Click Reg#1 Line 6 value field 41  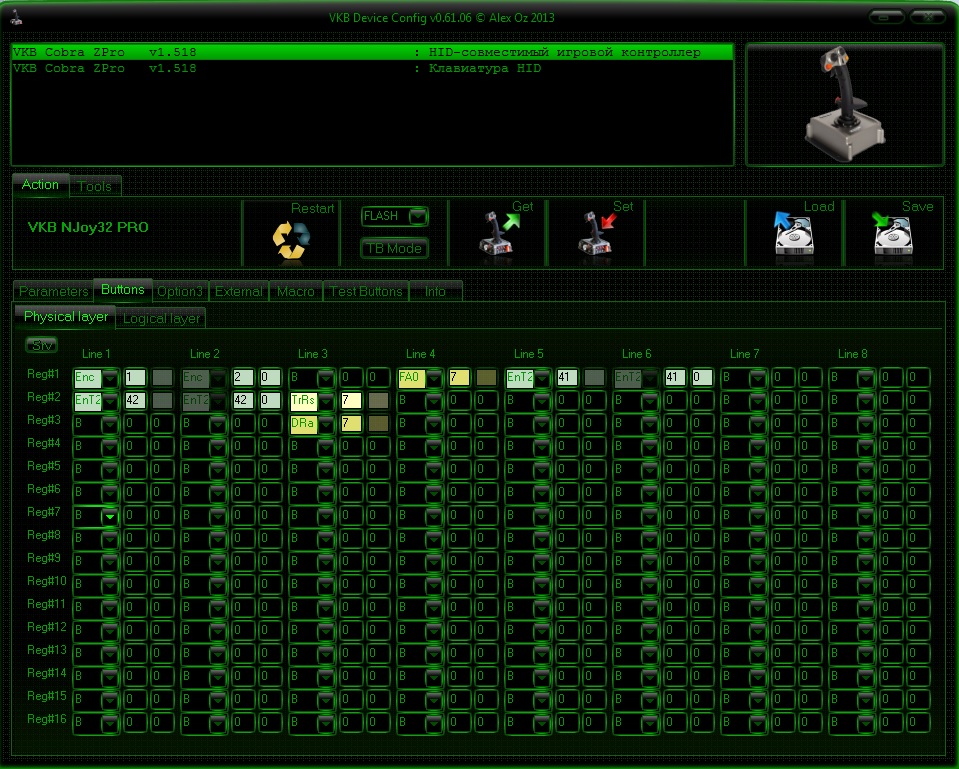pos(675,377)
